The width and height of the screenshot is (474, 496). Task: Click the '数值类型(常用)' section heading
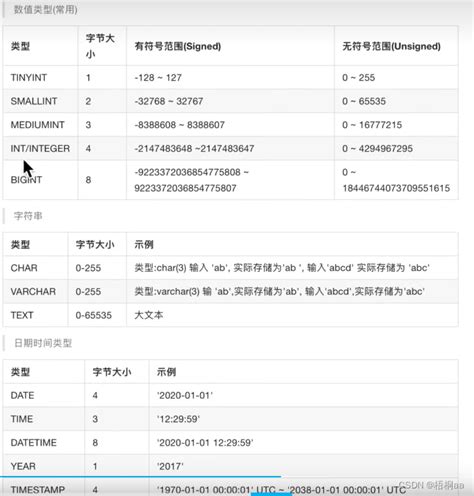point(46,10)
